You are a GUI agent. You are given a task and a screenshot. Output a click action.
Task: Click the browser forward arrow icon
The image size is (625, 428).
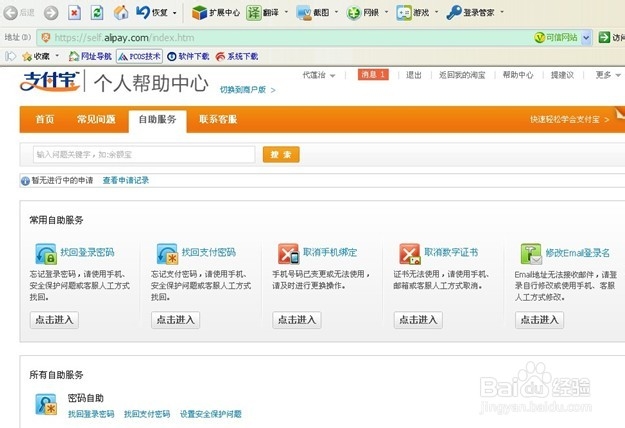(51, 13)
